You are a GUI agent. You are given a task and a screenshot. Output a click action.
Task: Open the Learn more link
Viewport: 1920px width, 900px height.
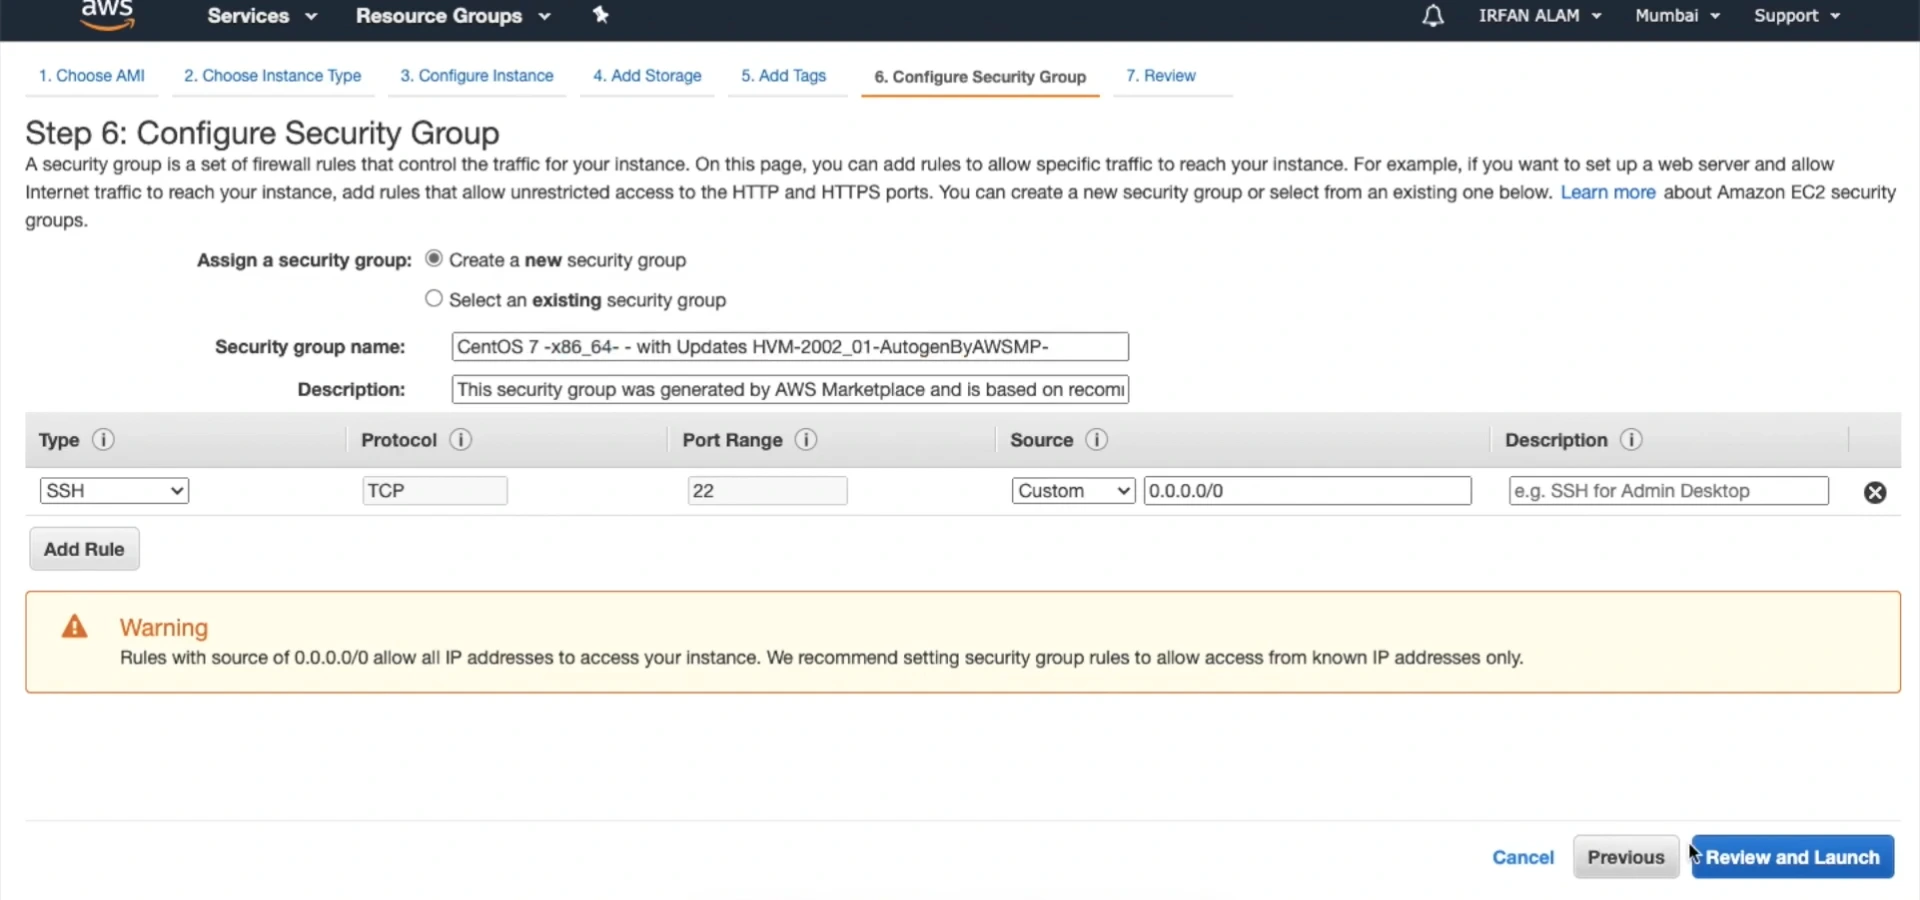[x=1608, y=192]
